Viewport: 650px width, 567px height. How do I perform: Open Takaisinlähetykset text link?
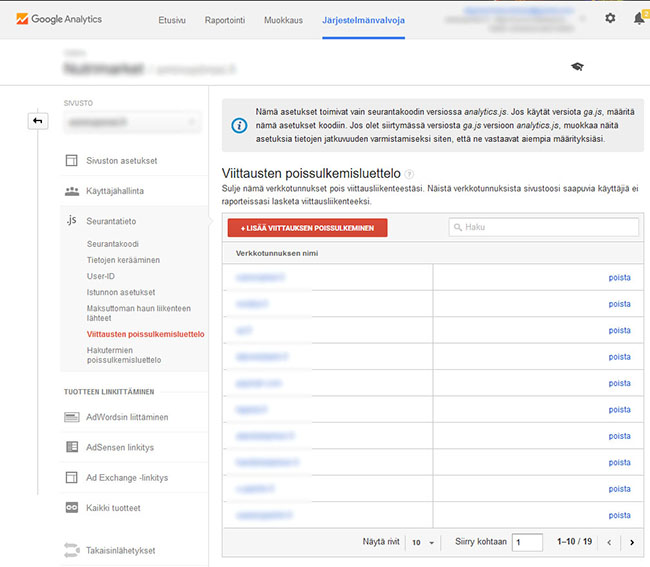coord(120,551)
